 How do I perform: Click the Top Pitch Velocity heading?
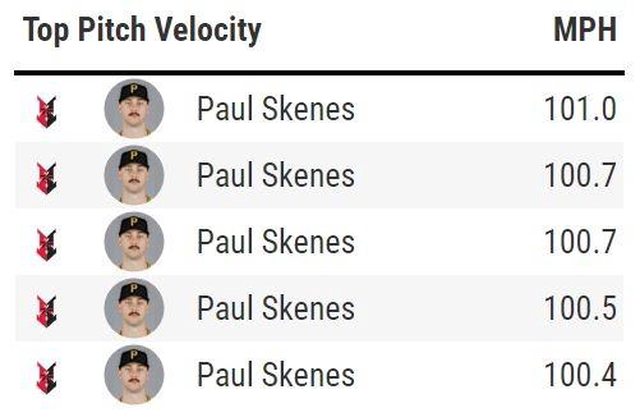click(142, 31)
